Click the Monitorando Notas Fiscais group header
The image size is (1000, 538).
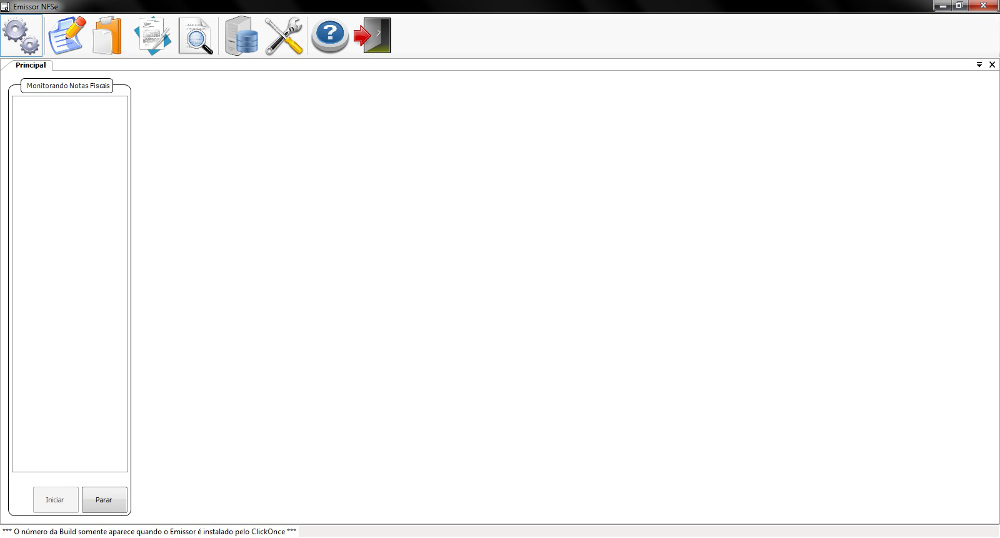pyautogui.click(x=69, y=87)
